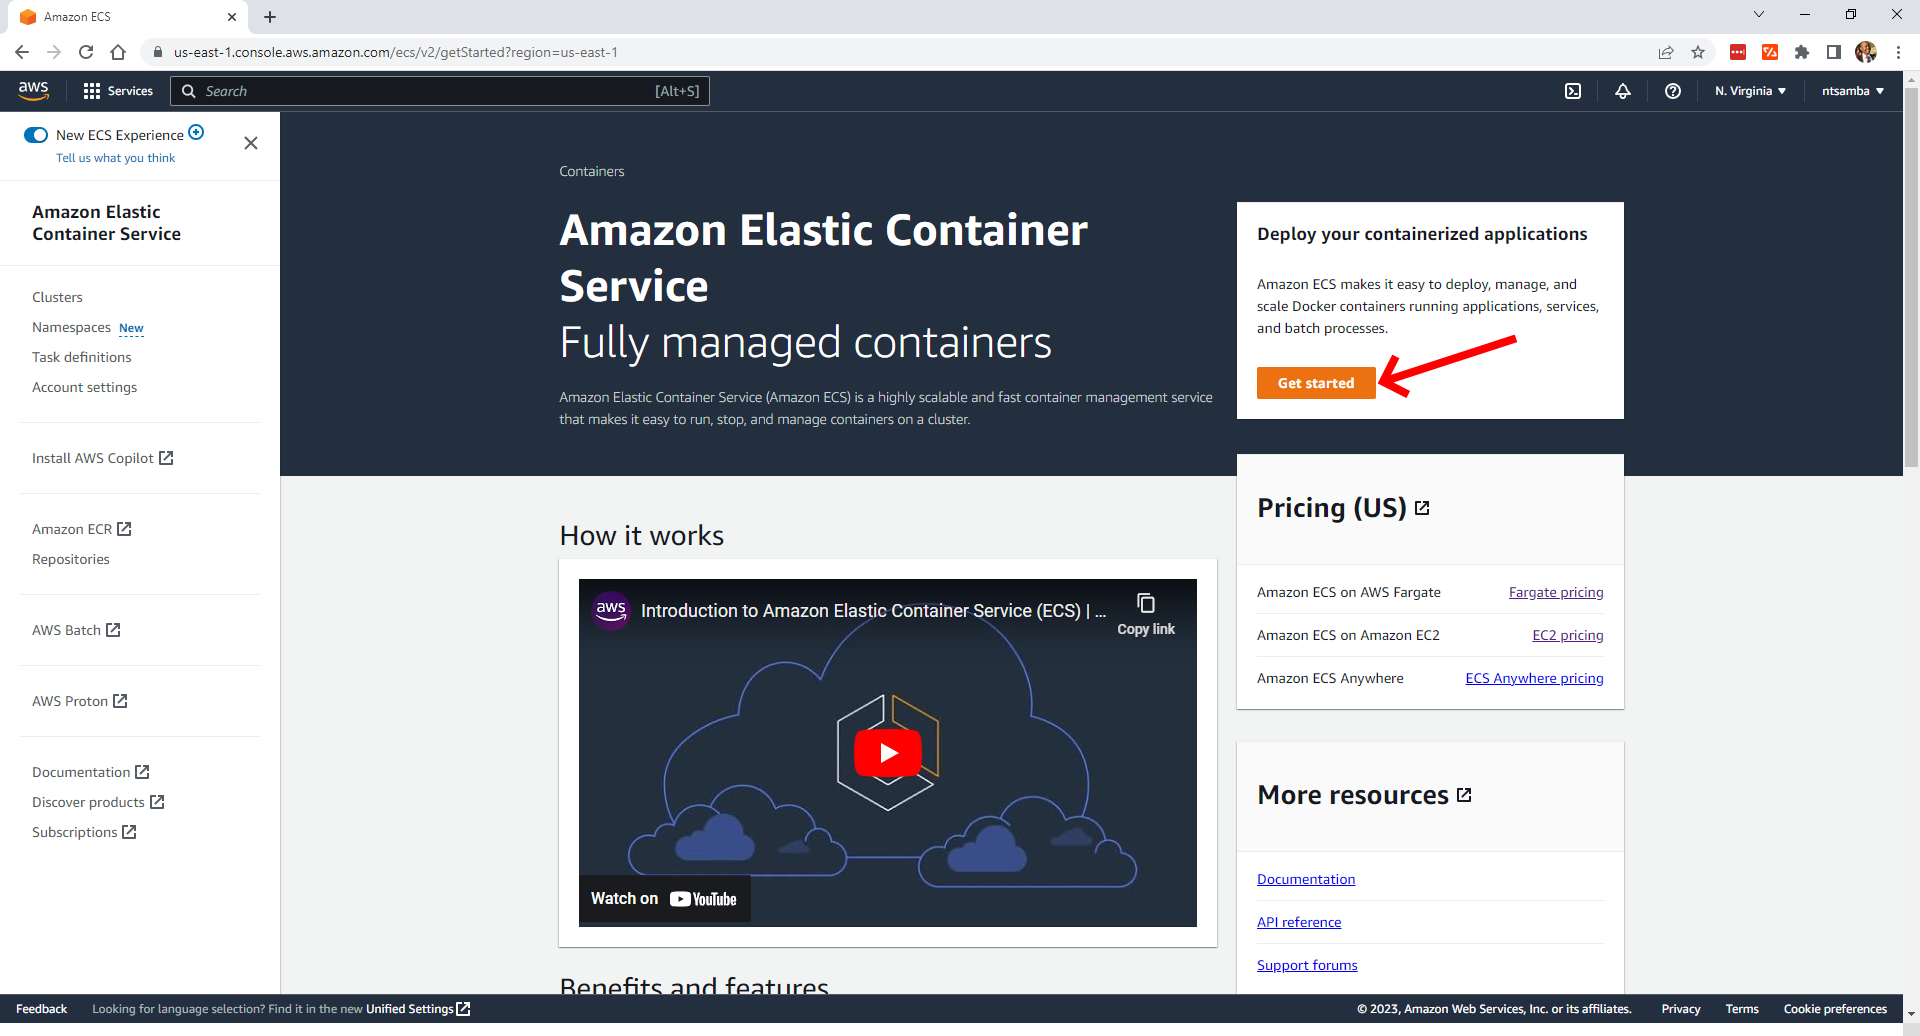
Task: Open the Unified Settings footer link
Action: click(x=418, y=1009)
